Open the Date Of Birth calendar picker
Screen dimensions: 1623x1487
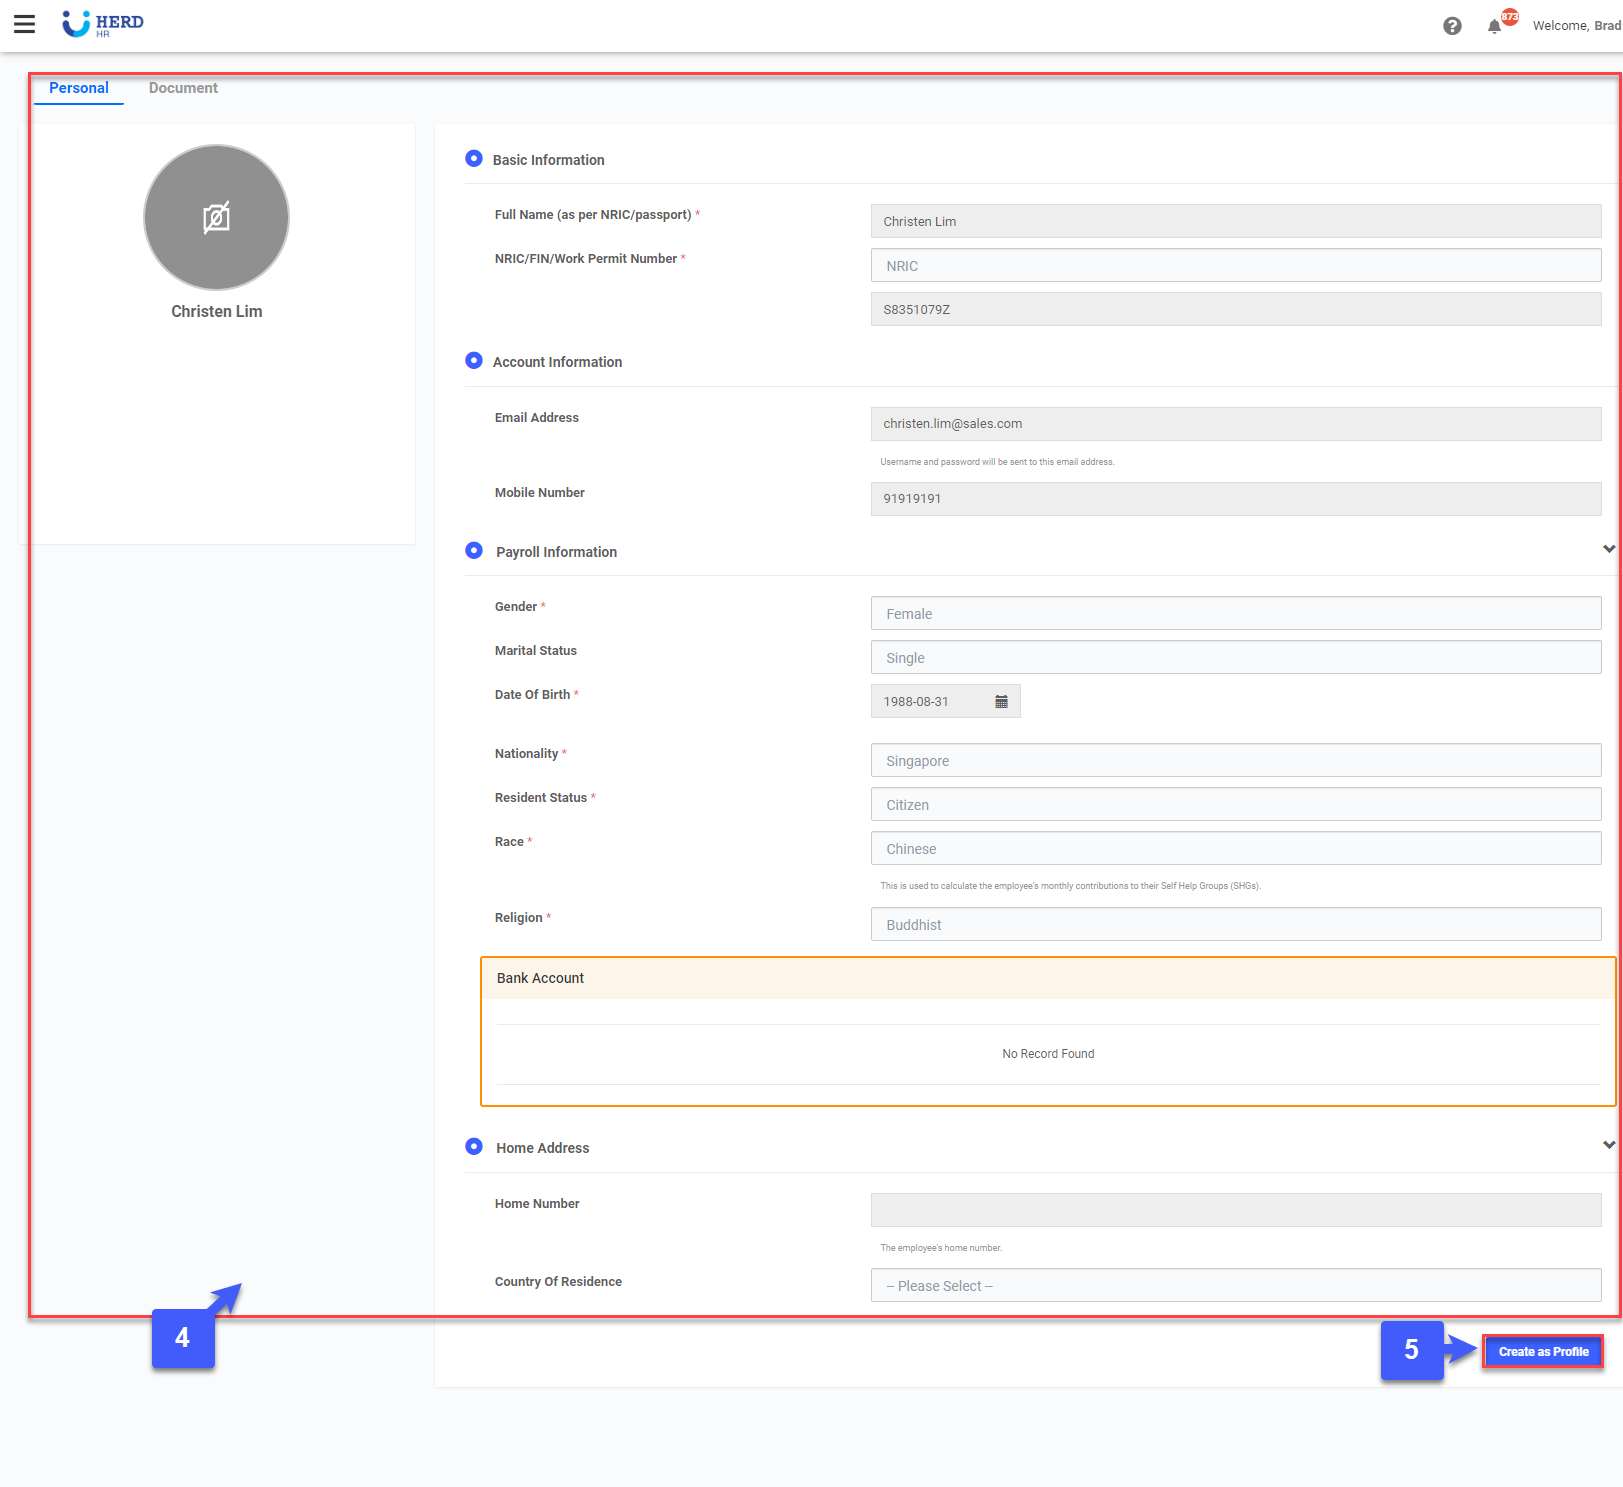1002,701
